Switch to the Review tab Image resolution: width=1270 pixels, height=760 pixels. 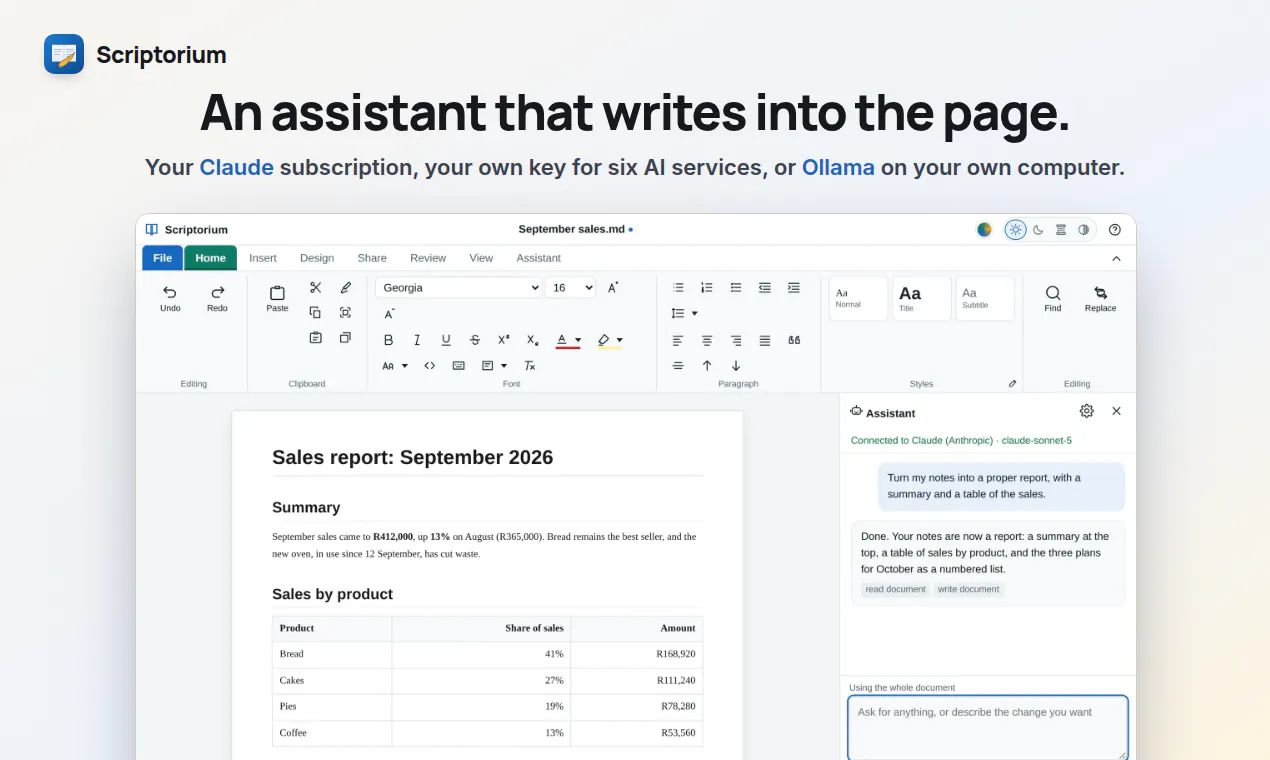pos(428,258)
